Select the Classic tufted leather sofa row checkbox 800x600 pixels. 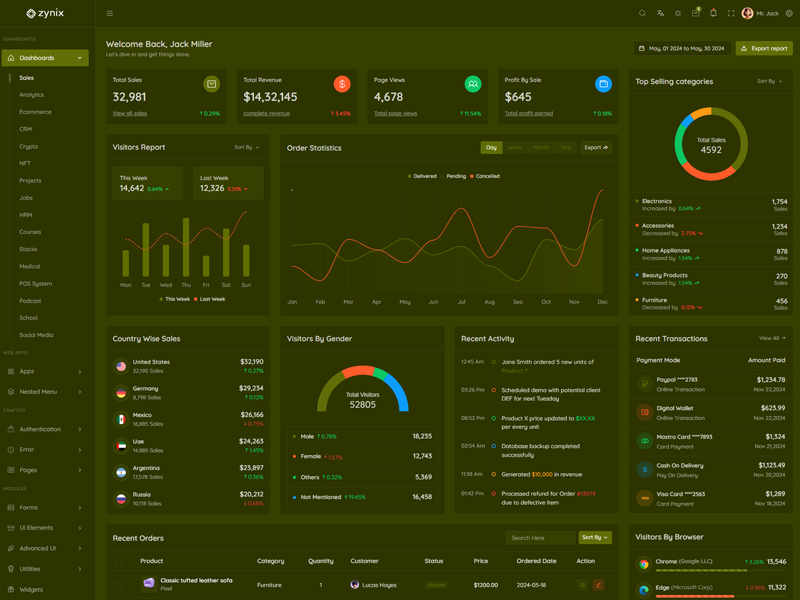pyautogui.click(x=119, y=585)
